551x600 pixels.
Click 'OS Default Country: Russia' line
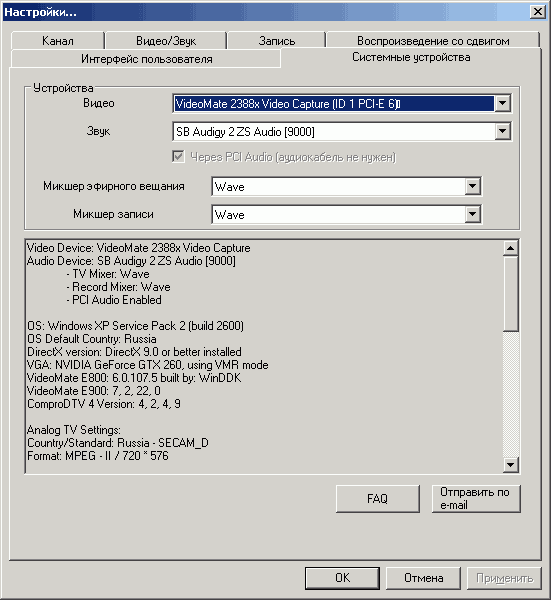[92, 339]
